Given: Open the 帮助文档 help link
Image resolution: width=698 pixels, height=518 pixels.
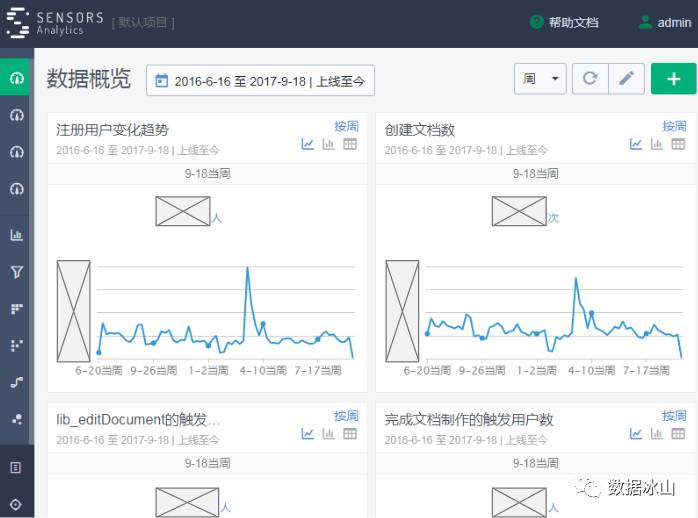Looking at the screenshot, I should click(564, 22).
